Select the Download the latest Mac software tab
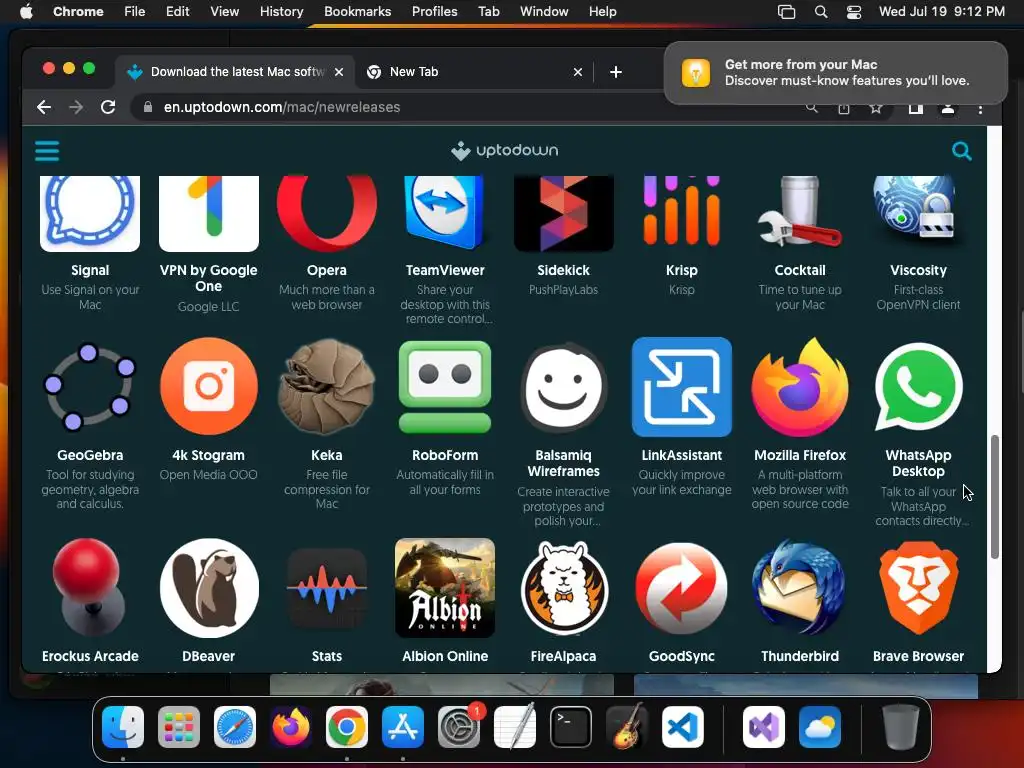 235,72
